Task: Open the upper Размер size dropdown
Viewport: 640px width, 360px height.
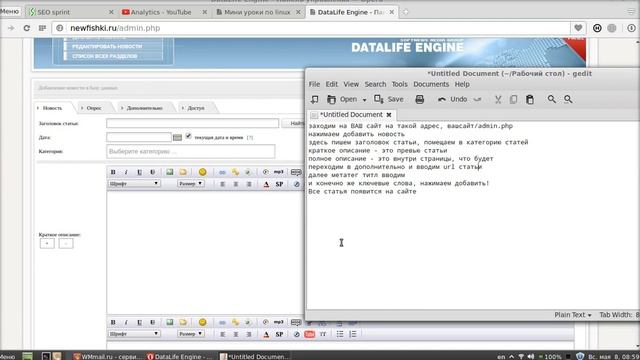Action: (x=191, y=184)
